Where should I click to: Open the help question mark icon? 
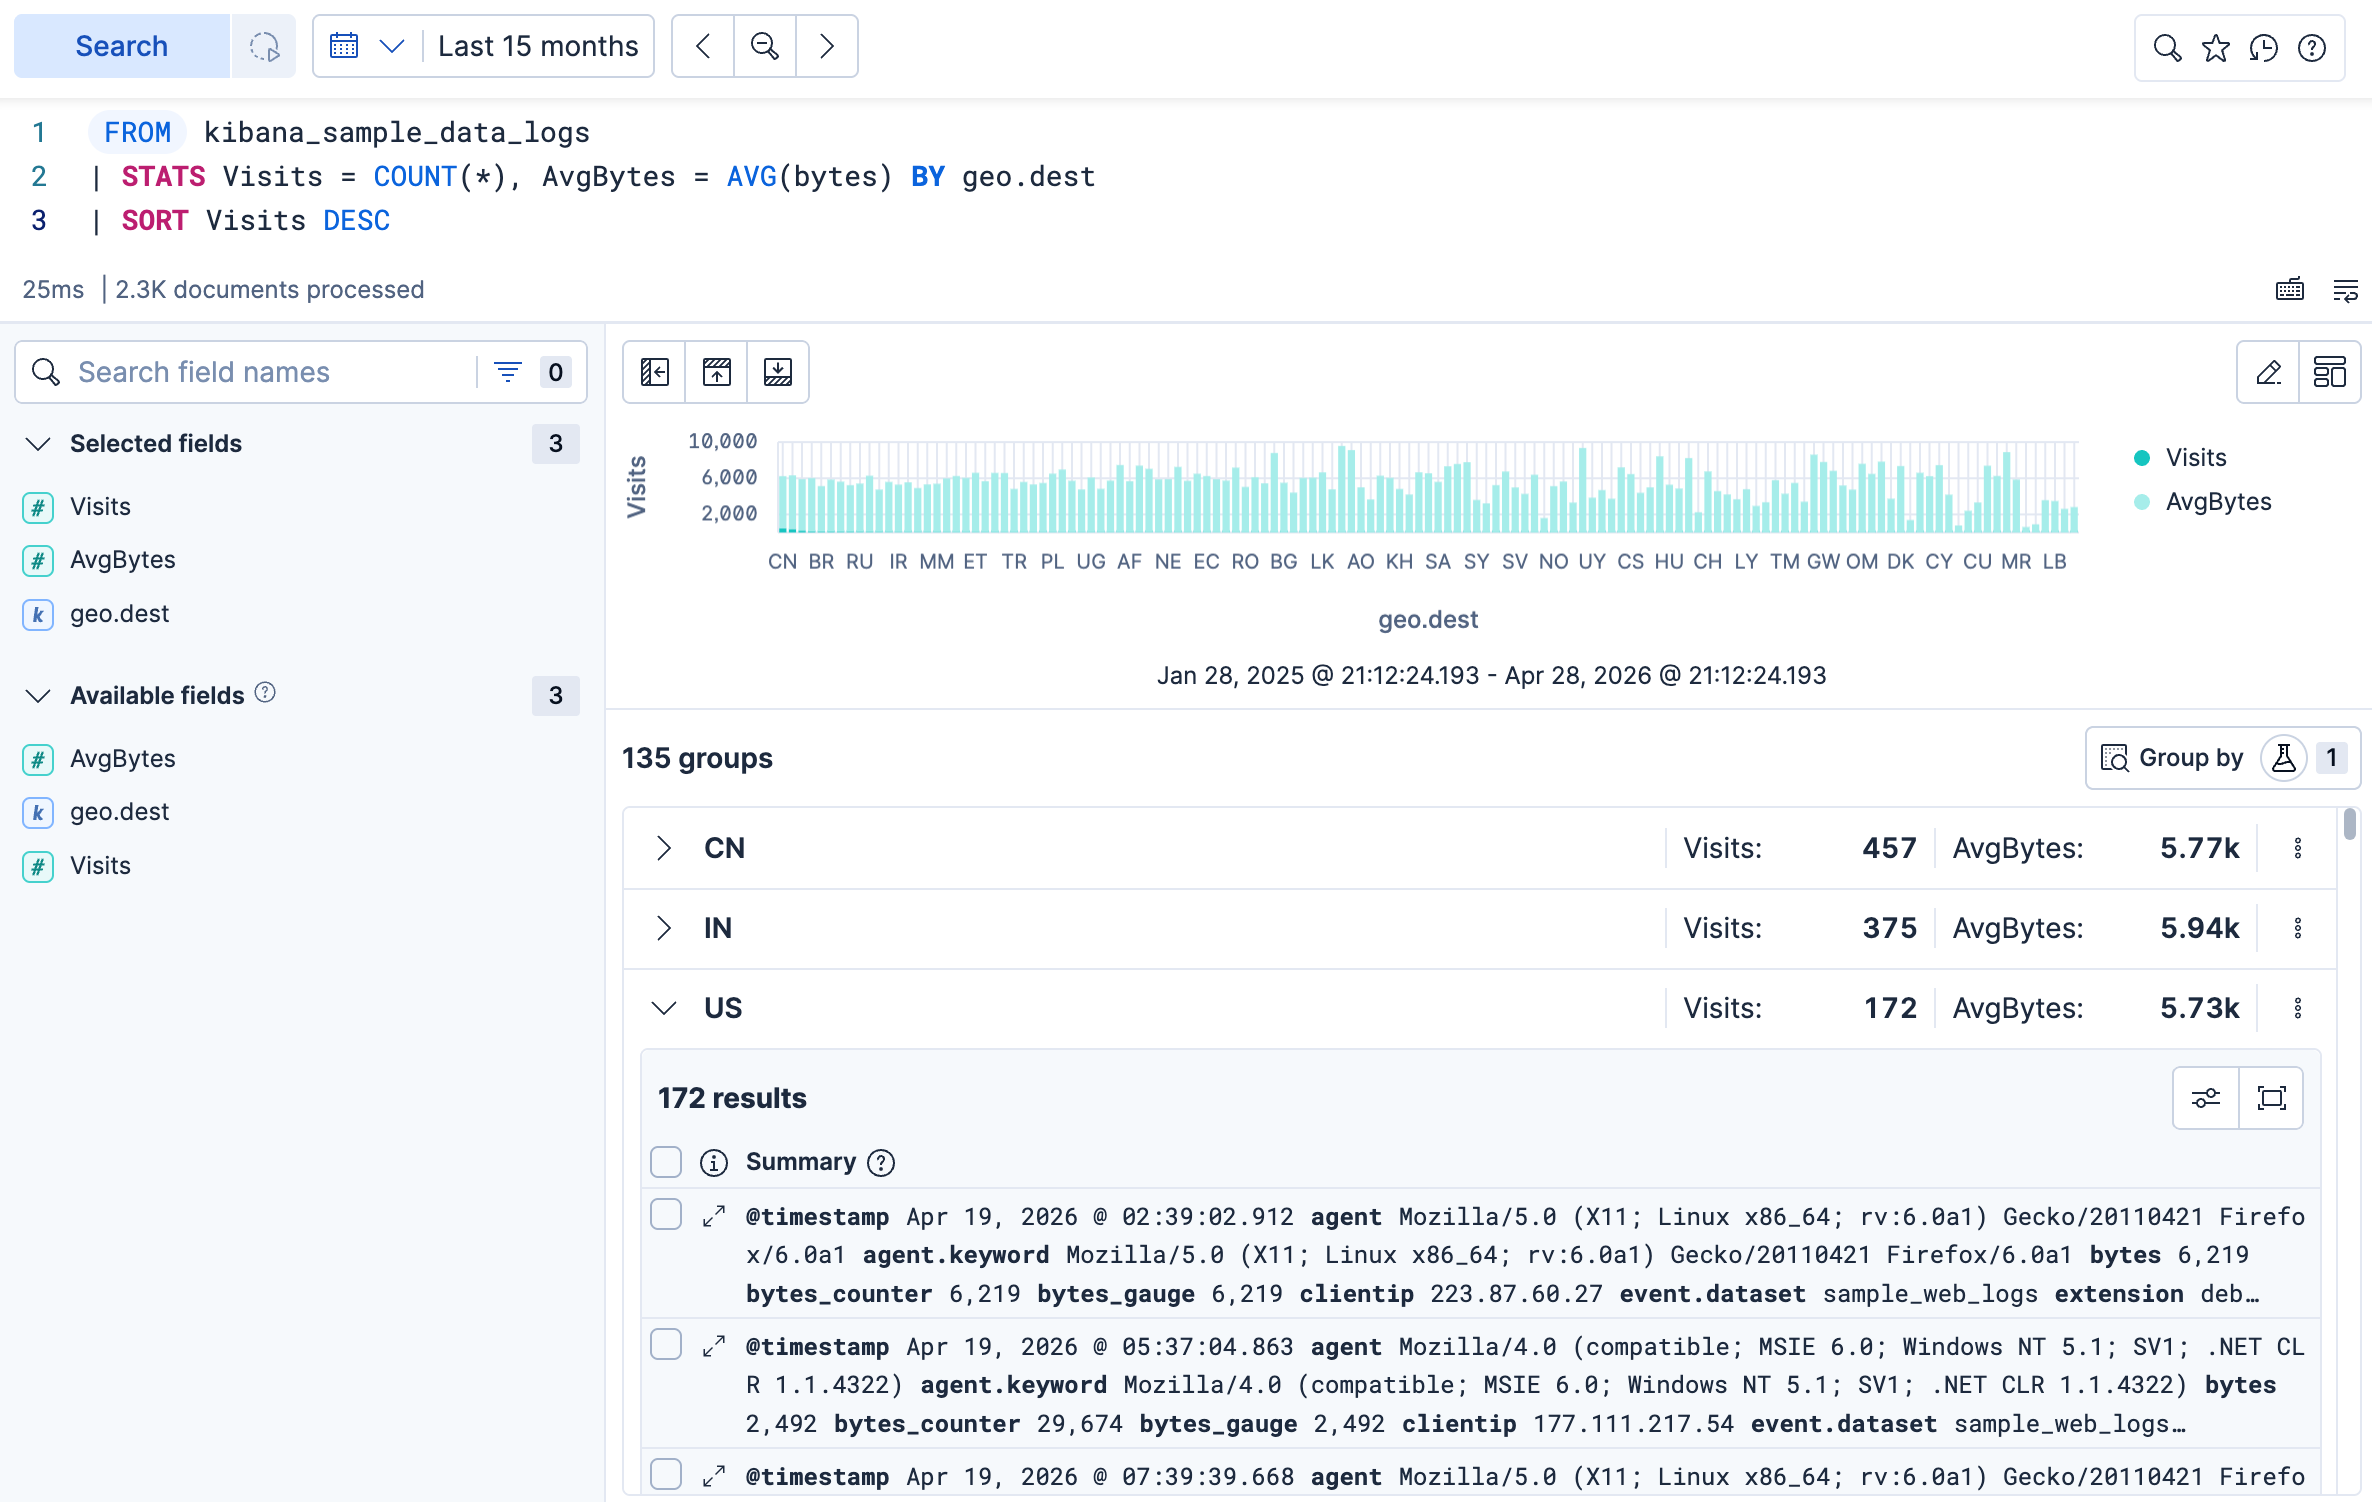2311,47
